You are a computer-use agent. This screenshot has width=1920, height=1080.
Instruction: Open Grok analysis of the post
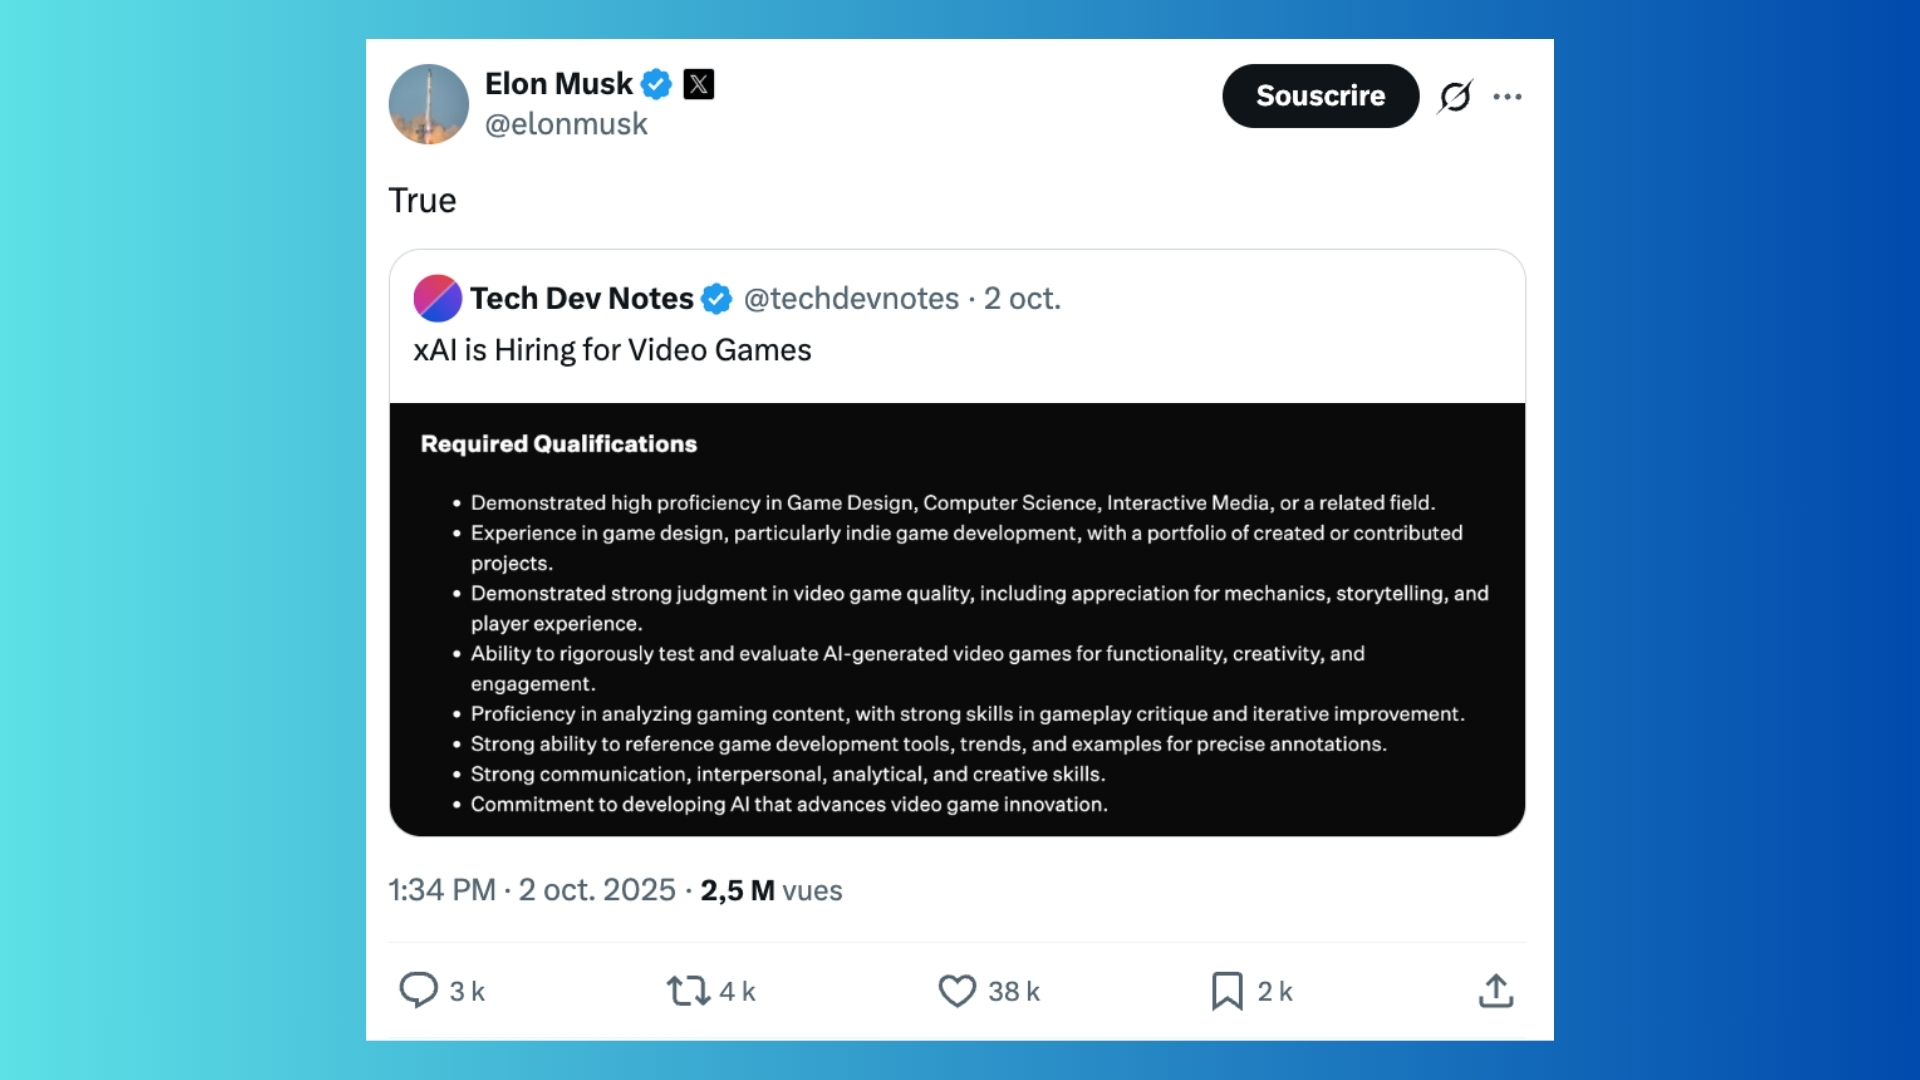pyautogui.click(x=1455, y=96)
